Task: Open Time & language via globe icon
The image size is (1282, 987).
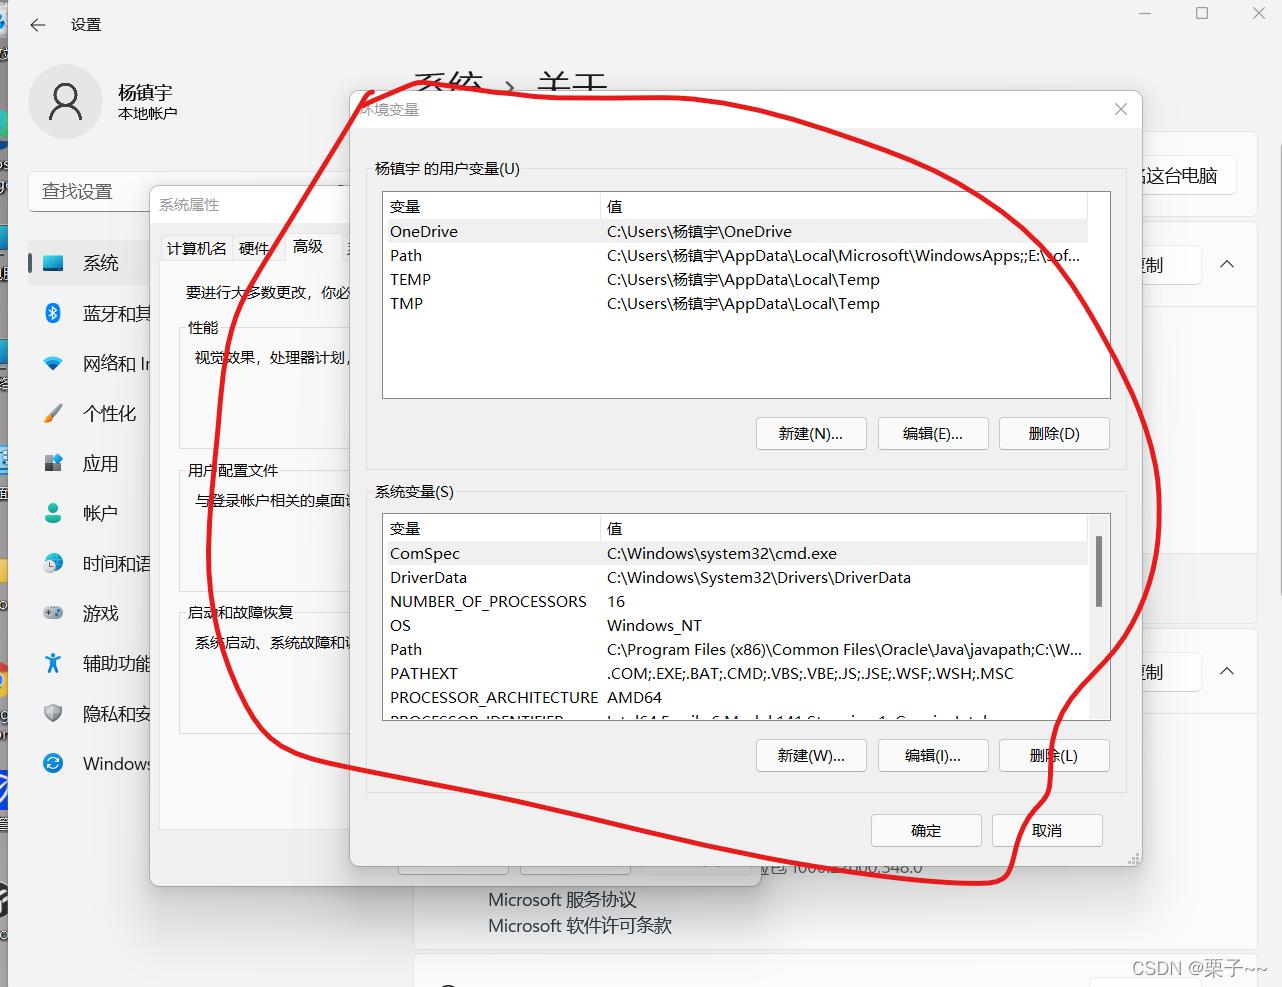Action: [53, 563]
